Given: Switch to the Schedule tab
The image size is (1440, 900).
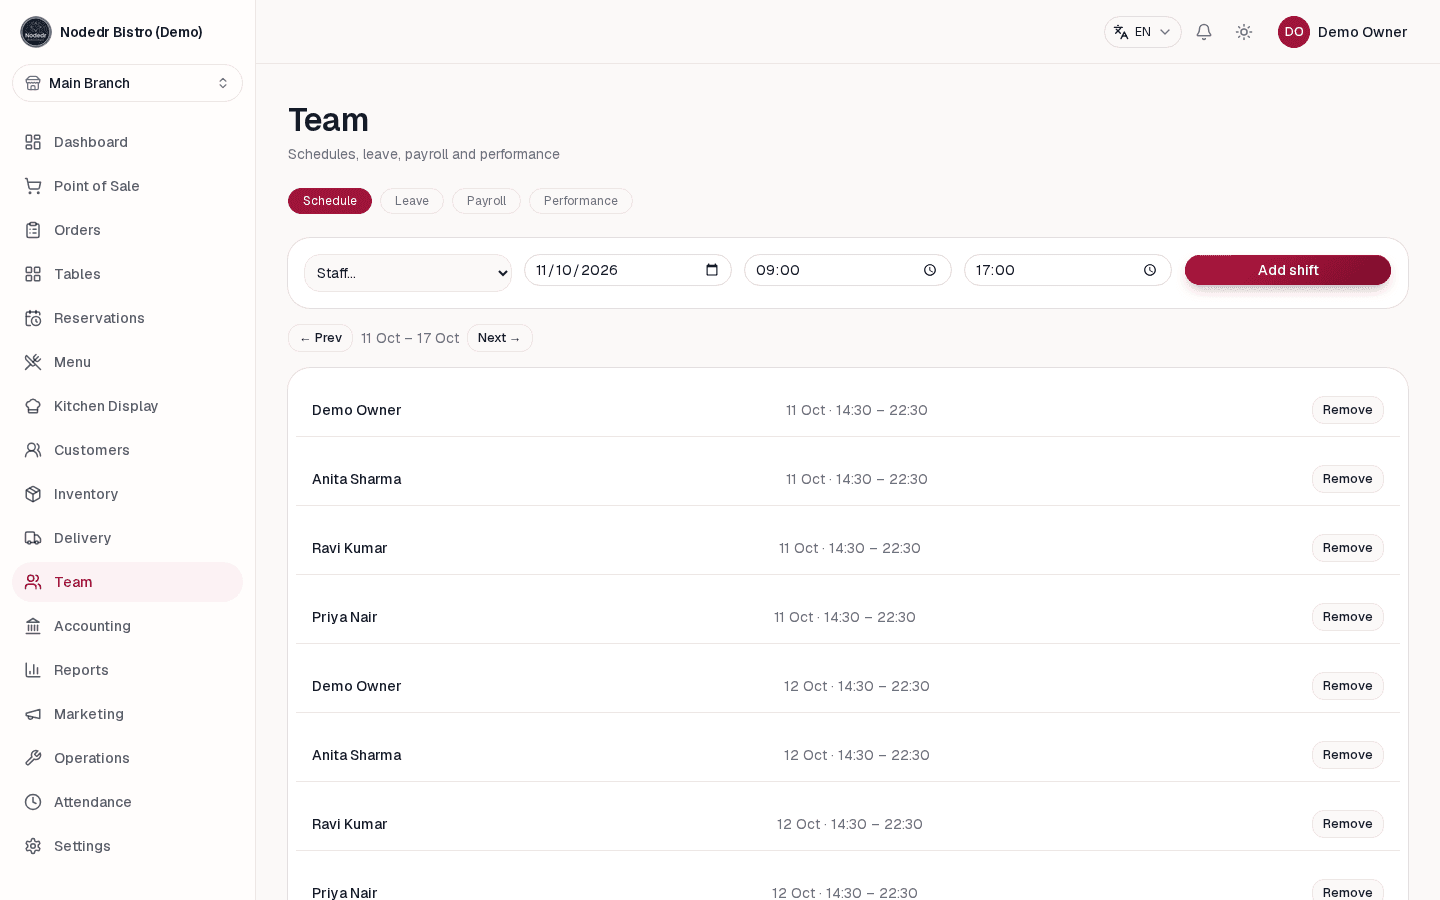Looking at the screenshot, I should (330, 201).
